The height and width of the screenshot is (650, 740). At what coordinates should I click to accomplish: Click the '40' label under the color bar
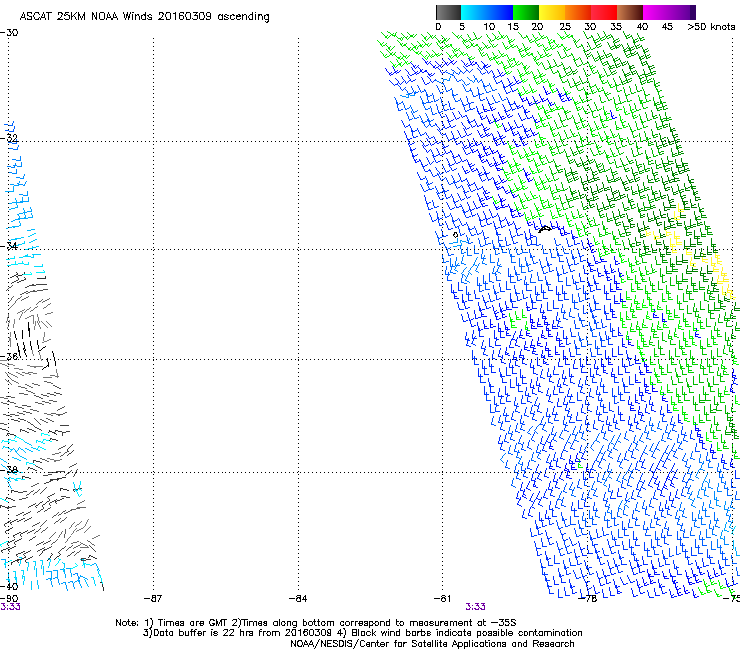(x=642, y=27)
